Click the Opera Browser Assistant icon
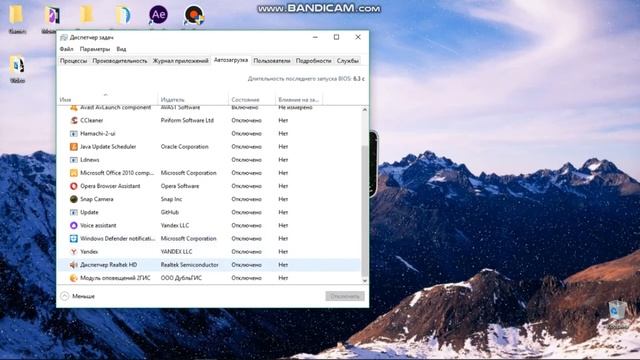This screenshot has width=640, height=360. pos(73,186)
